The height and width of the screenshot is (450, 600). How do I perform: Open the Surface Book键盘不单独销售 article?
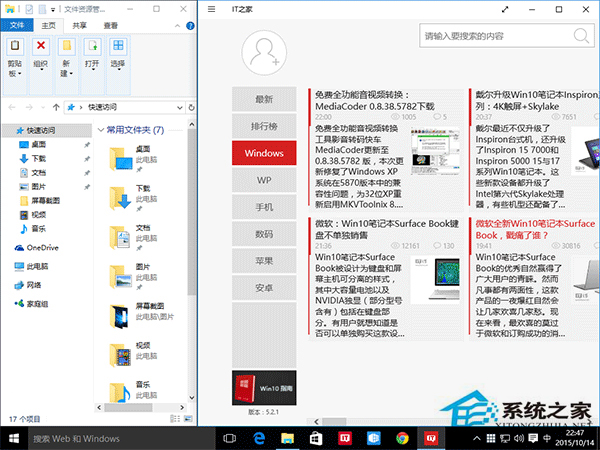386,279
